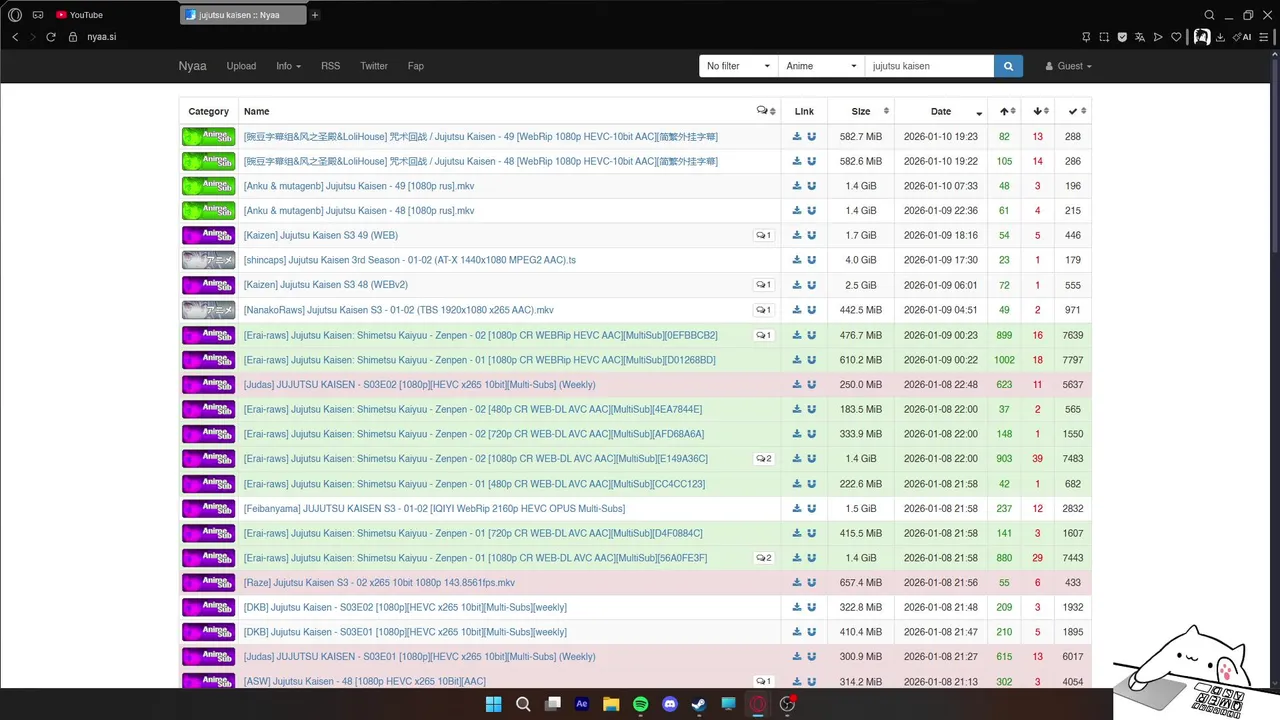1280x720 pixels.
Task: Open Twitter link in Nyaa navbar
Action: (x=374, y=66)
